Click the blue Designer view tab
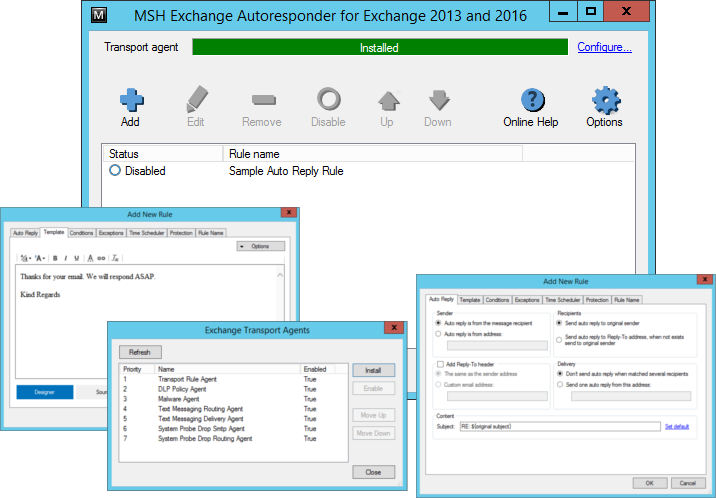Screen dimensions: 716x498 (x=45, y=392)
